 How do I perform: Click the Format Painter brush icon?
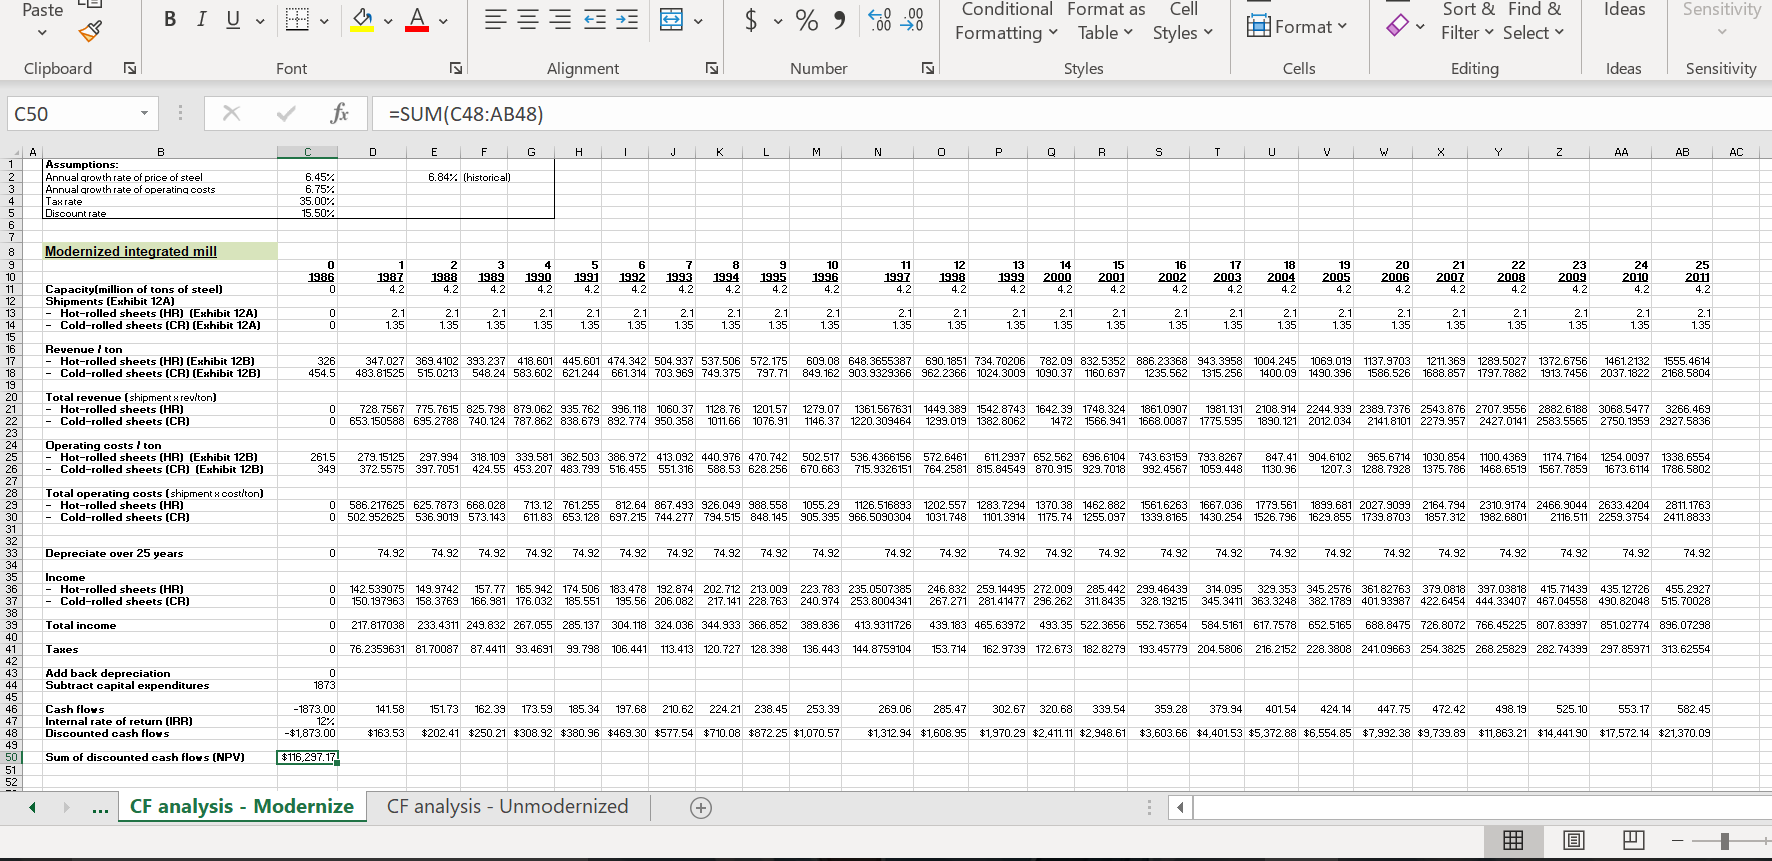coord(90,32)
